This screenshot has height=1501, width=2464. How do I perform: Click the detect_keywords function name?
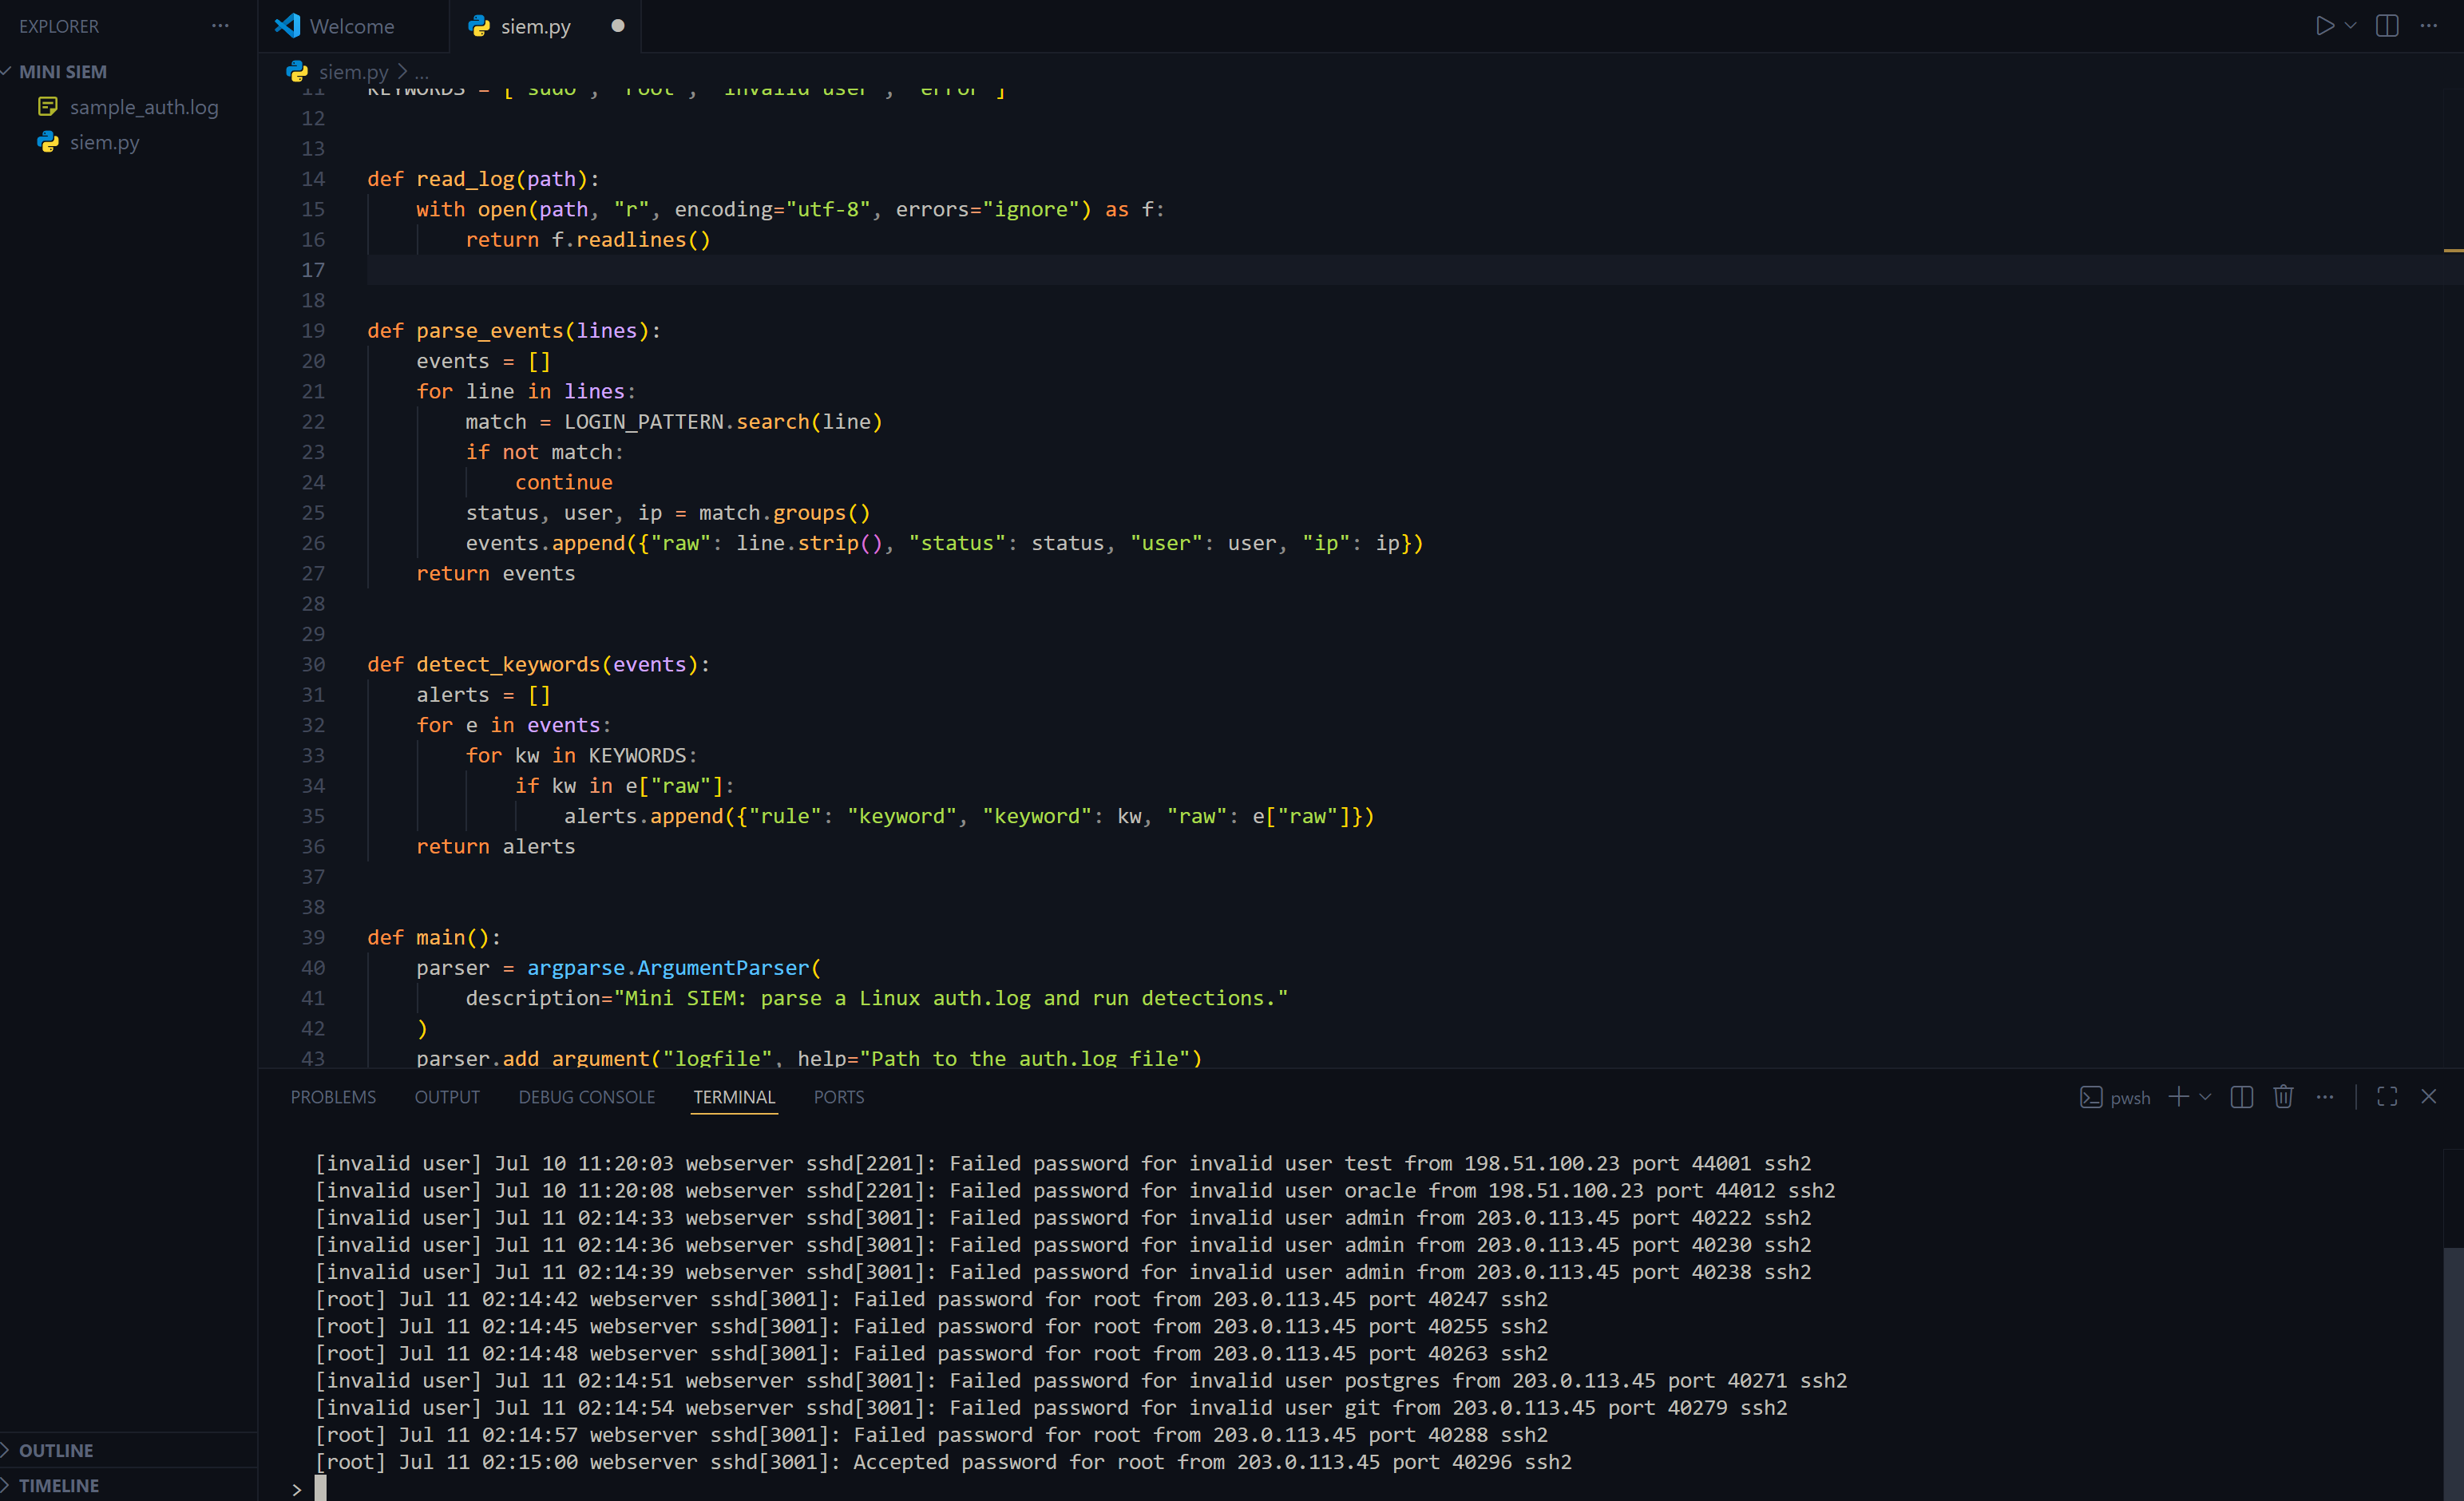(508, 665)
